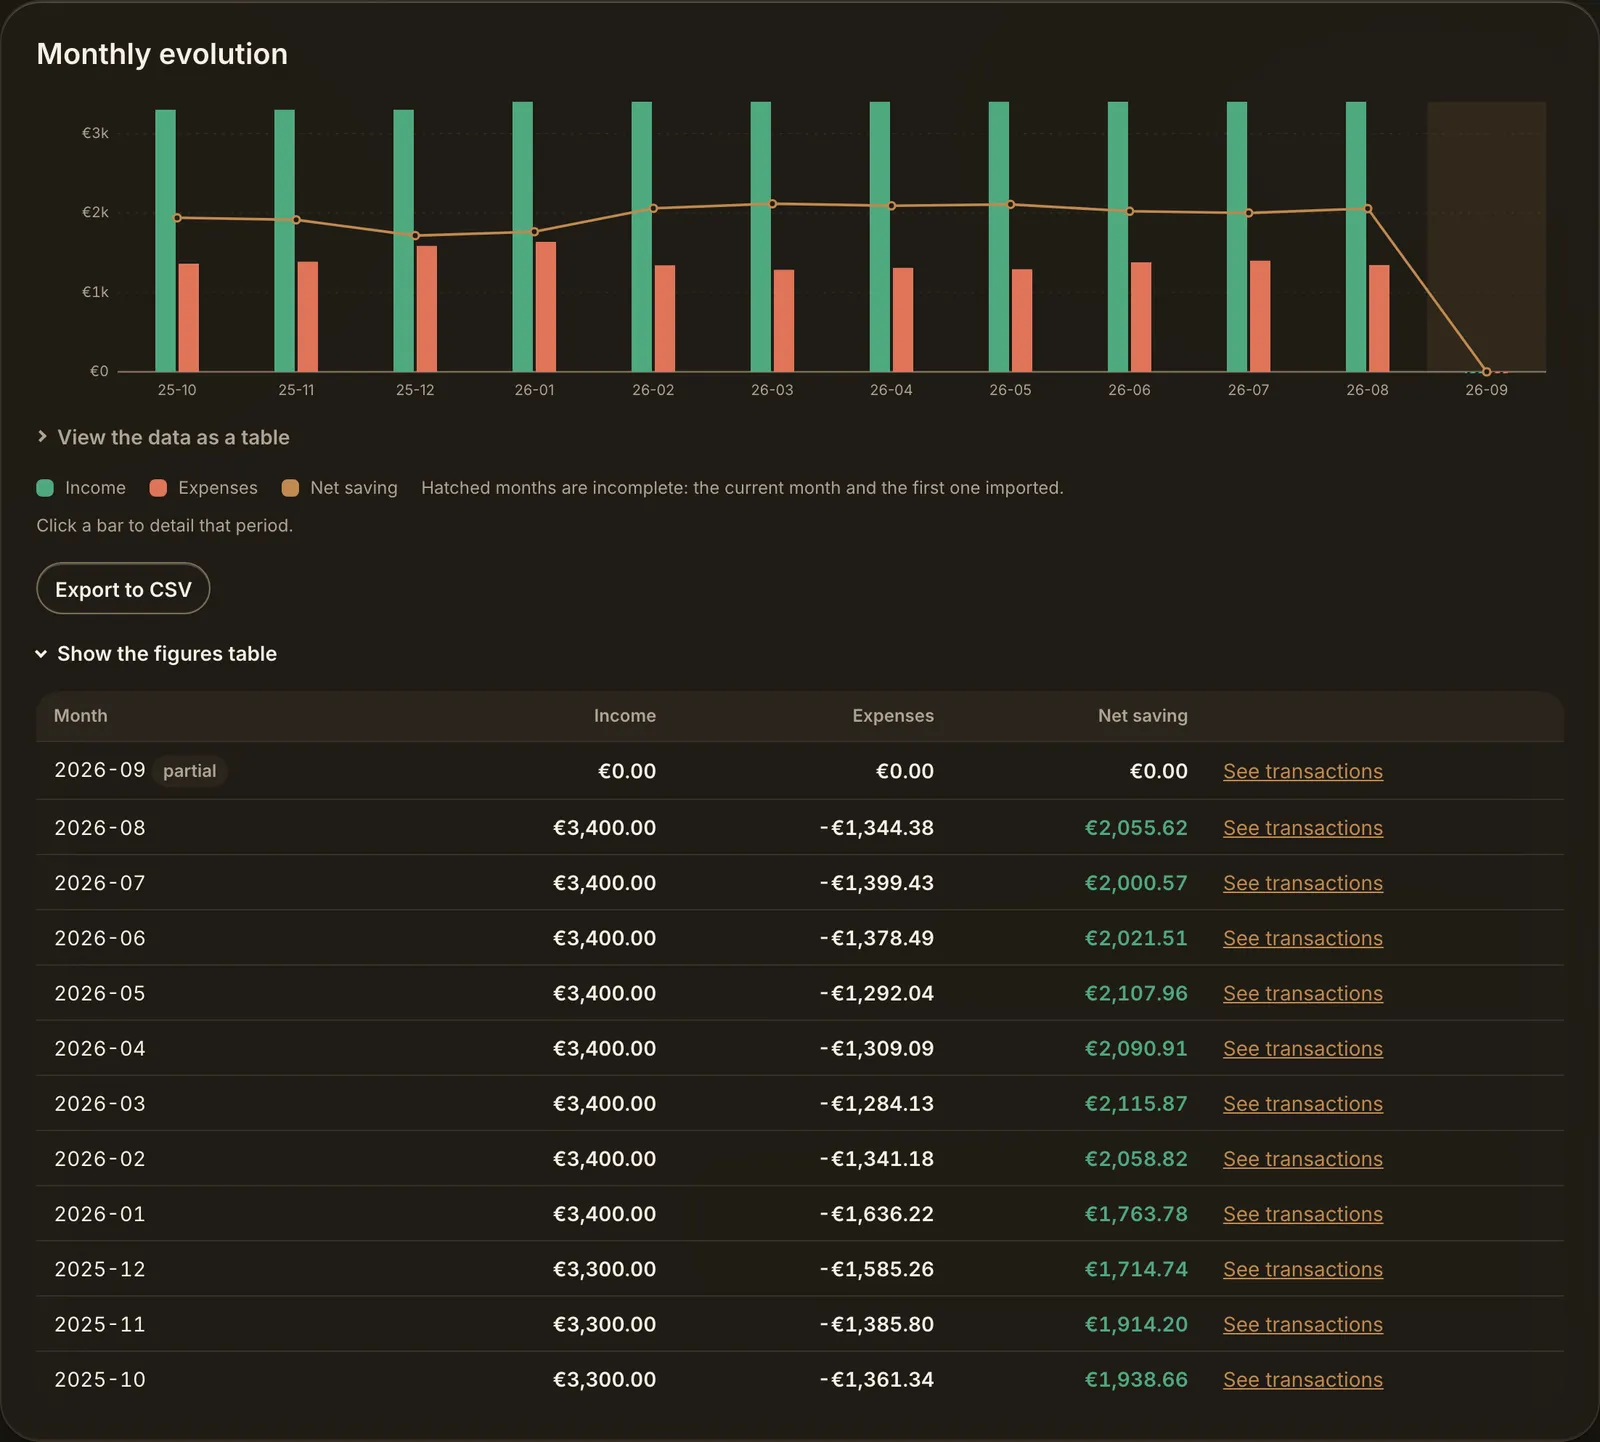This screenshot has width=1600, height=1442.
Task: Click the red Expenses legend swatch
Action: click(158, 488)
